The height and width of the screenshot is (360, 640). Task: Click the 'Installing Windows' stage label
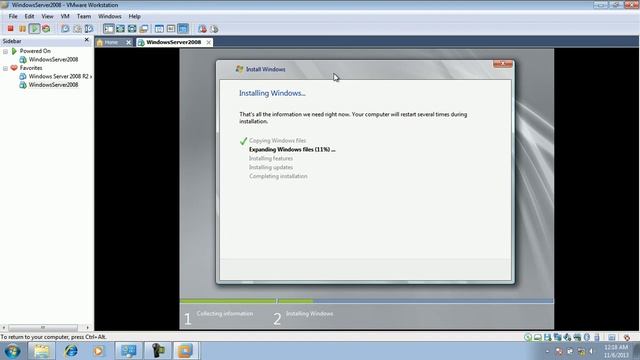309,313
